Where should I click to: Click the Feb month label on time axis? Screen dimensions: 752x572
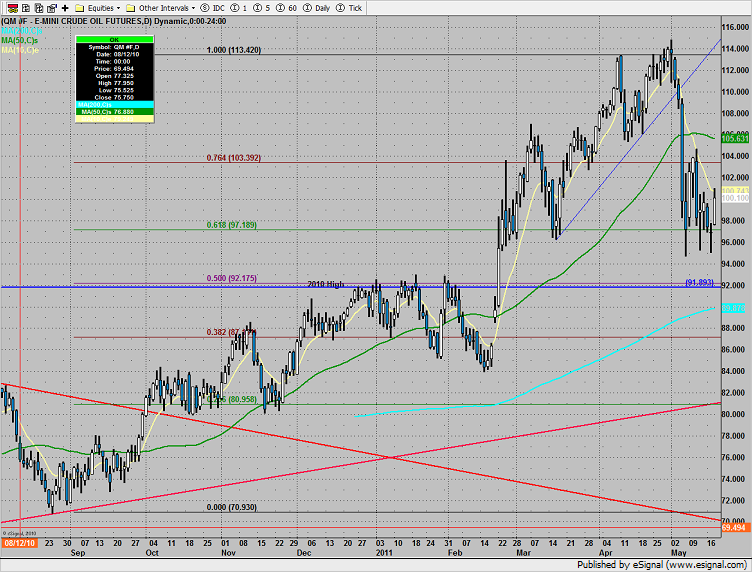coord(455,553)
